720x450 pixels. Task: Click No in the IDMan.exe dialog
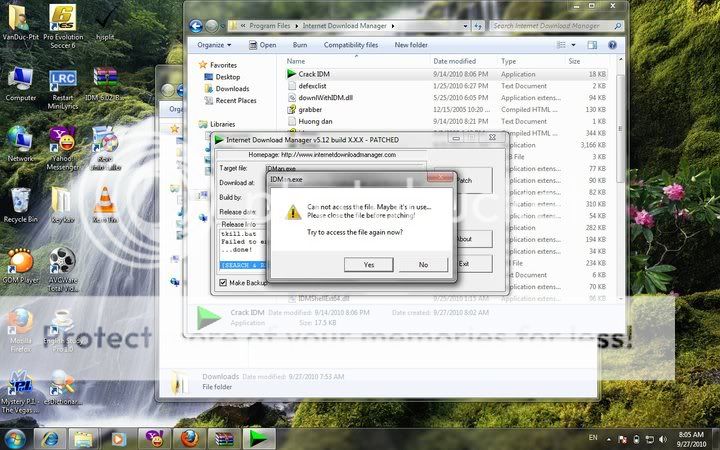click(x=423, y=264)
